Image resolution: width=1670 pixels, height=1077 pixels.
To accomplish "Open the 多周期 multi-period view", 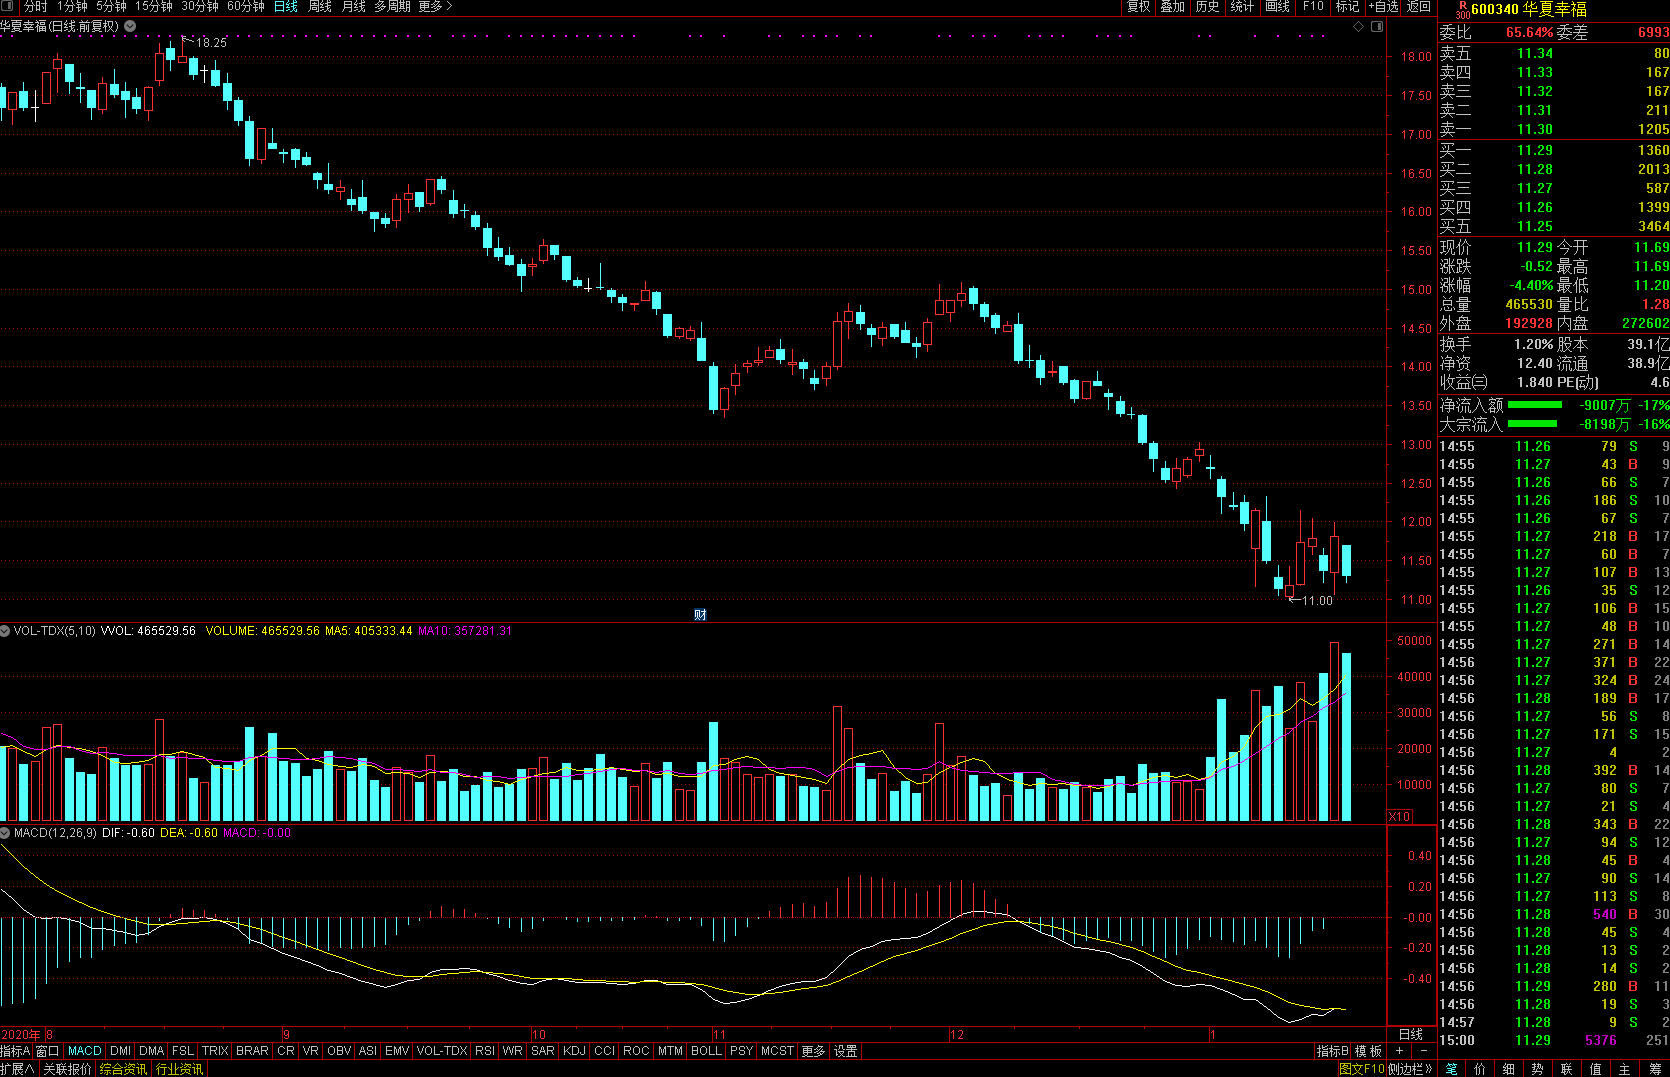I will point(393,6).
